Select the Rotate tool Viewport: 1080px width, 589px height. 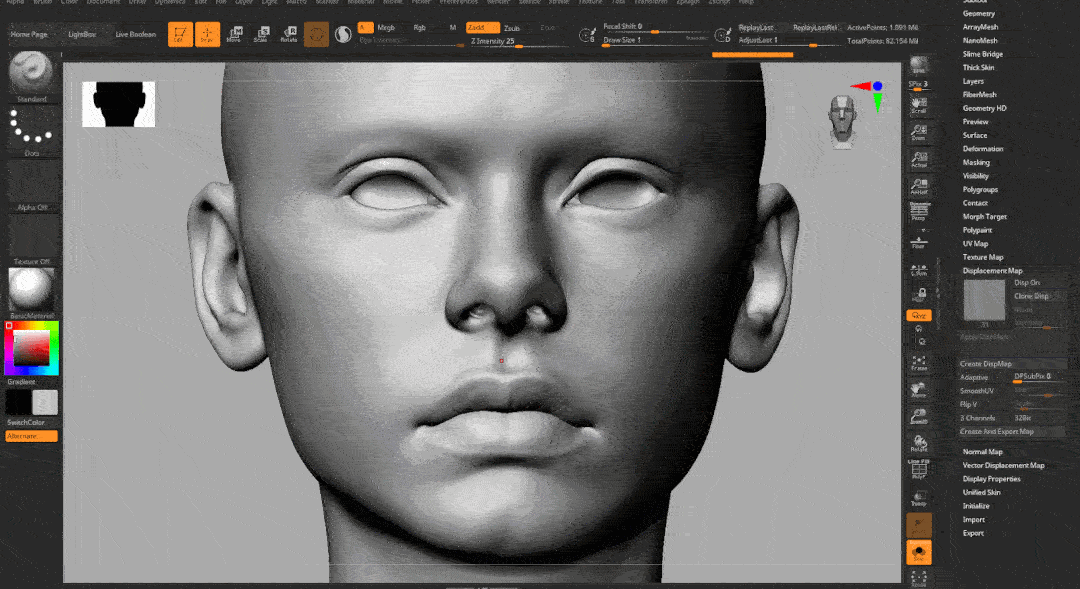tap(289, 35)
